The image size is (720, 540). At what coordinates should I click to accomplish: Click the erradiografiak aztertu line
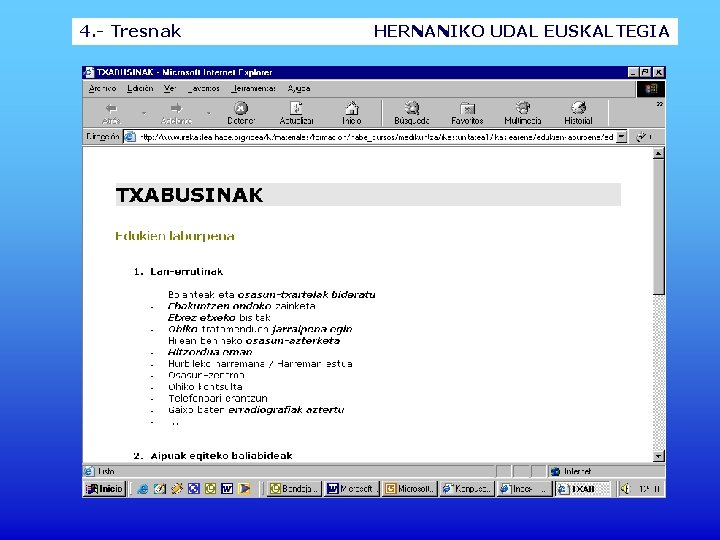(x=256, y=410)
